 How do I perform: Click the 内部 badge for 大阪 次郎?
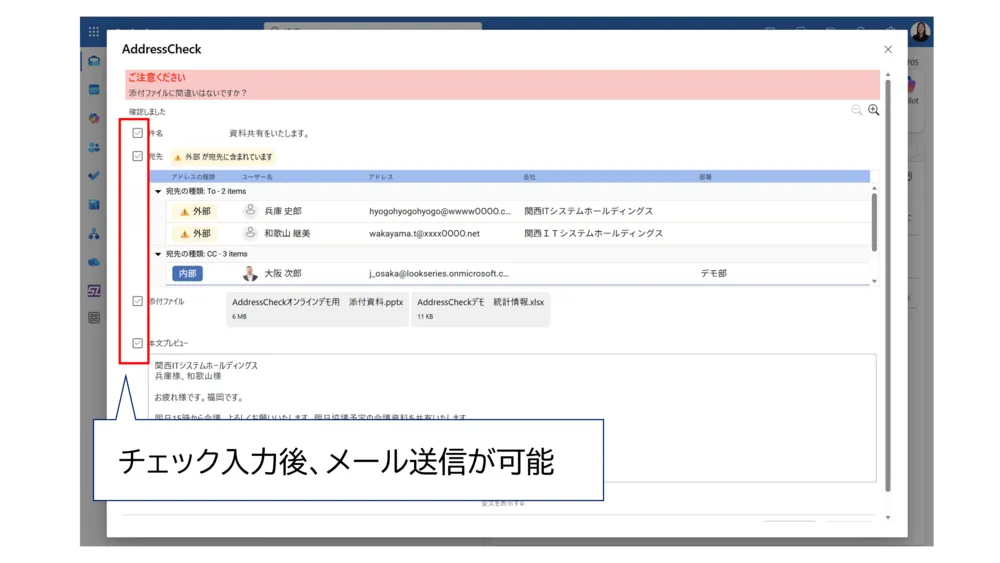click(188, 274)
